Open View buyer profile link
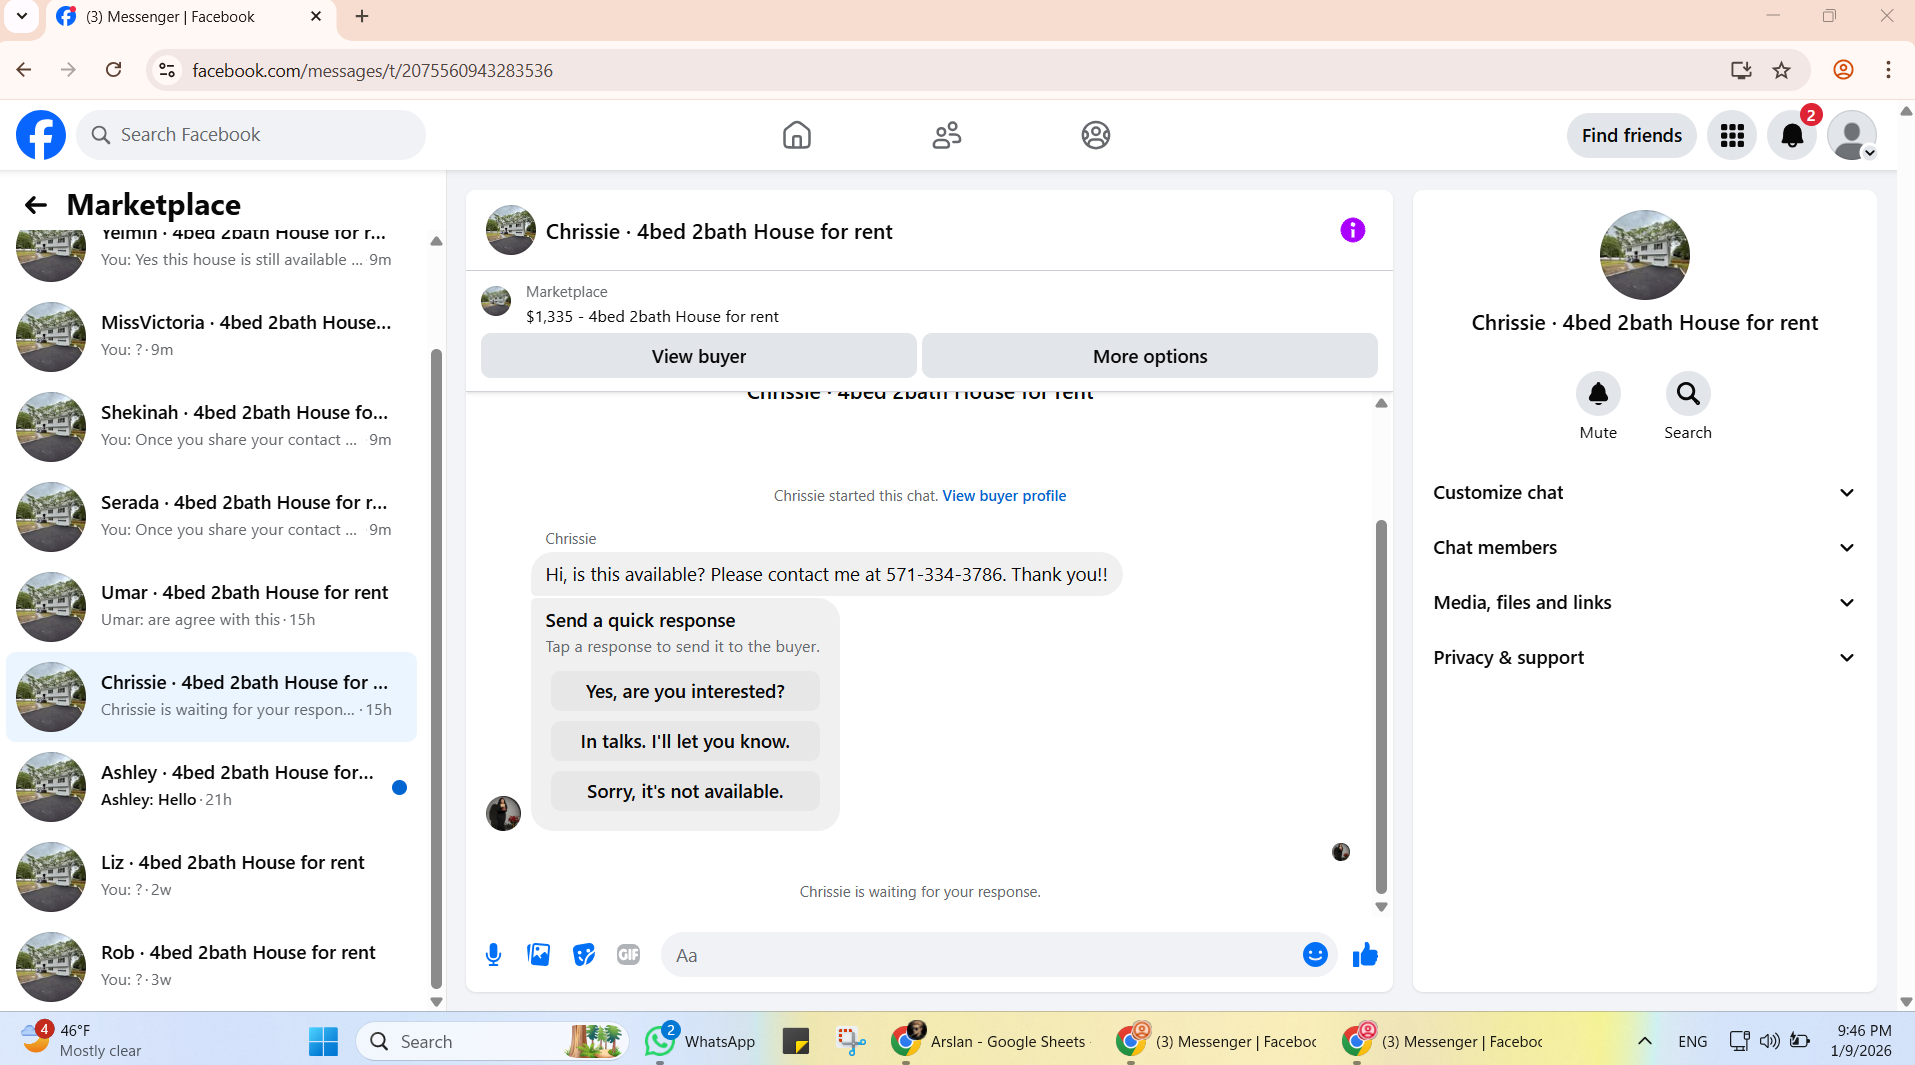Viewport: 1915px width, 1065px height. [1004, 496]
